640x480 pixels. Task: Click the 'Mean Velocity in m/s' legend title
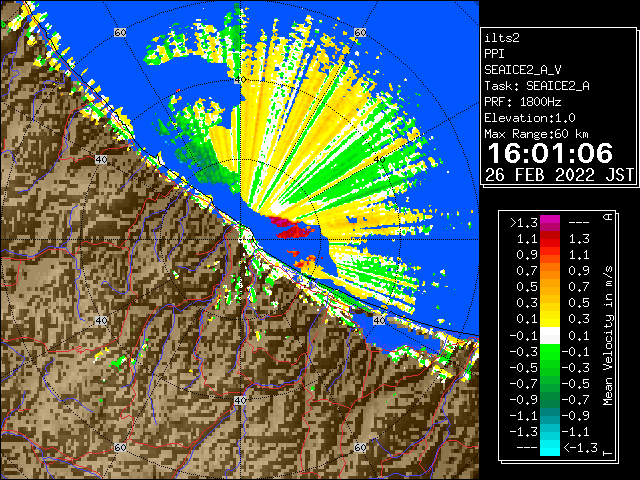coord(608,336)
